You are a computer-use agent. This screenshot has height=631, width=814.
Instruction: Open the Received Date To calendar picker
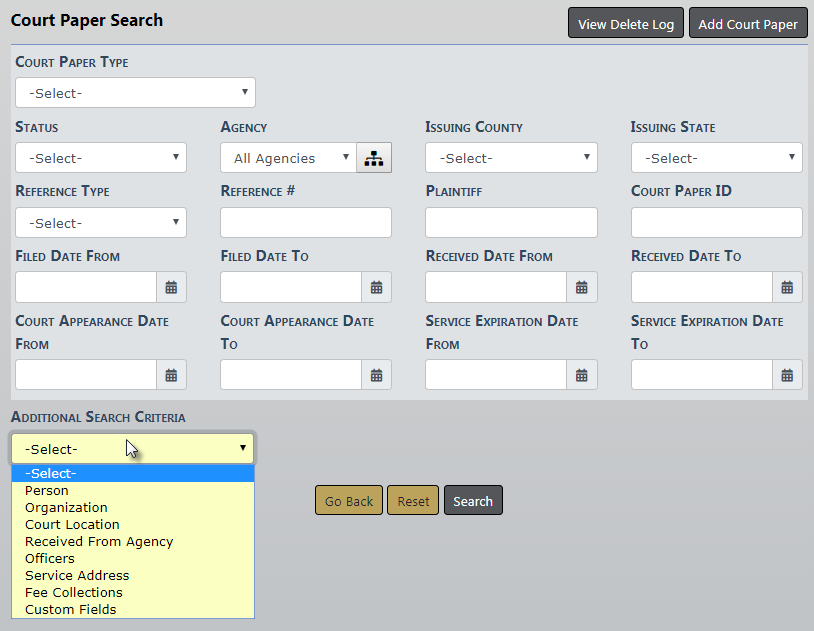pos(787,287)
